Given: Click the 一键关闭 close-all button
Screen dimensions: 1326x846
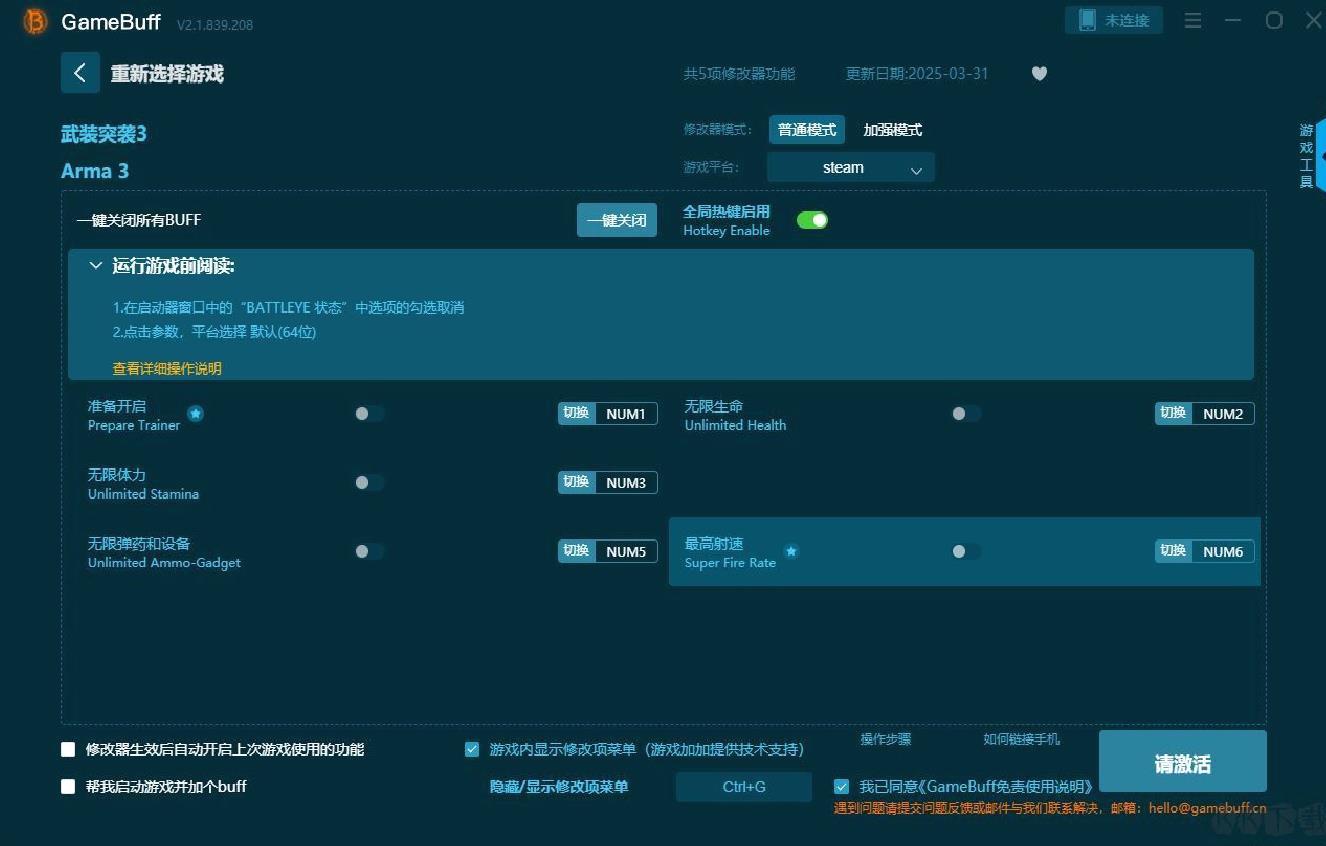Looking at the screenshot, I should click(617, 220).
